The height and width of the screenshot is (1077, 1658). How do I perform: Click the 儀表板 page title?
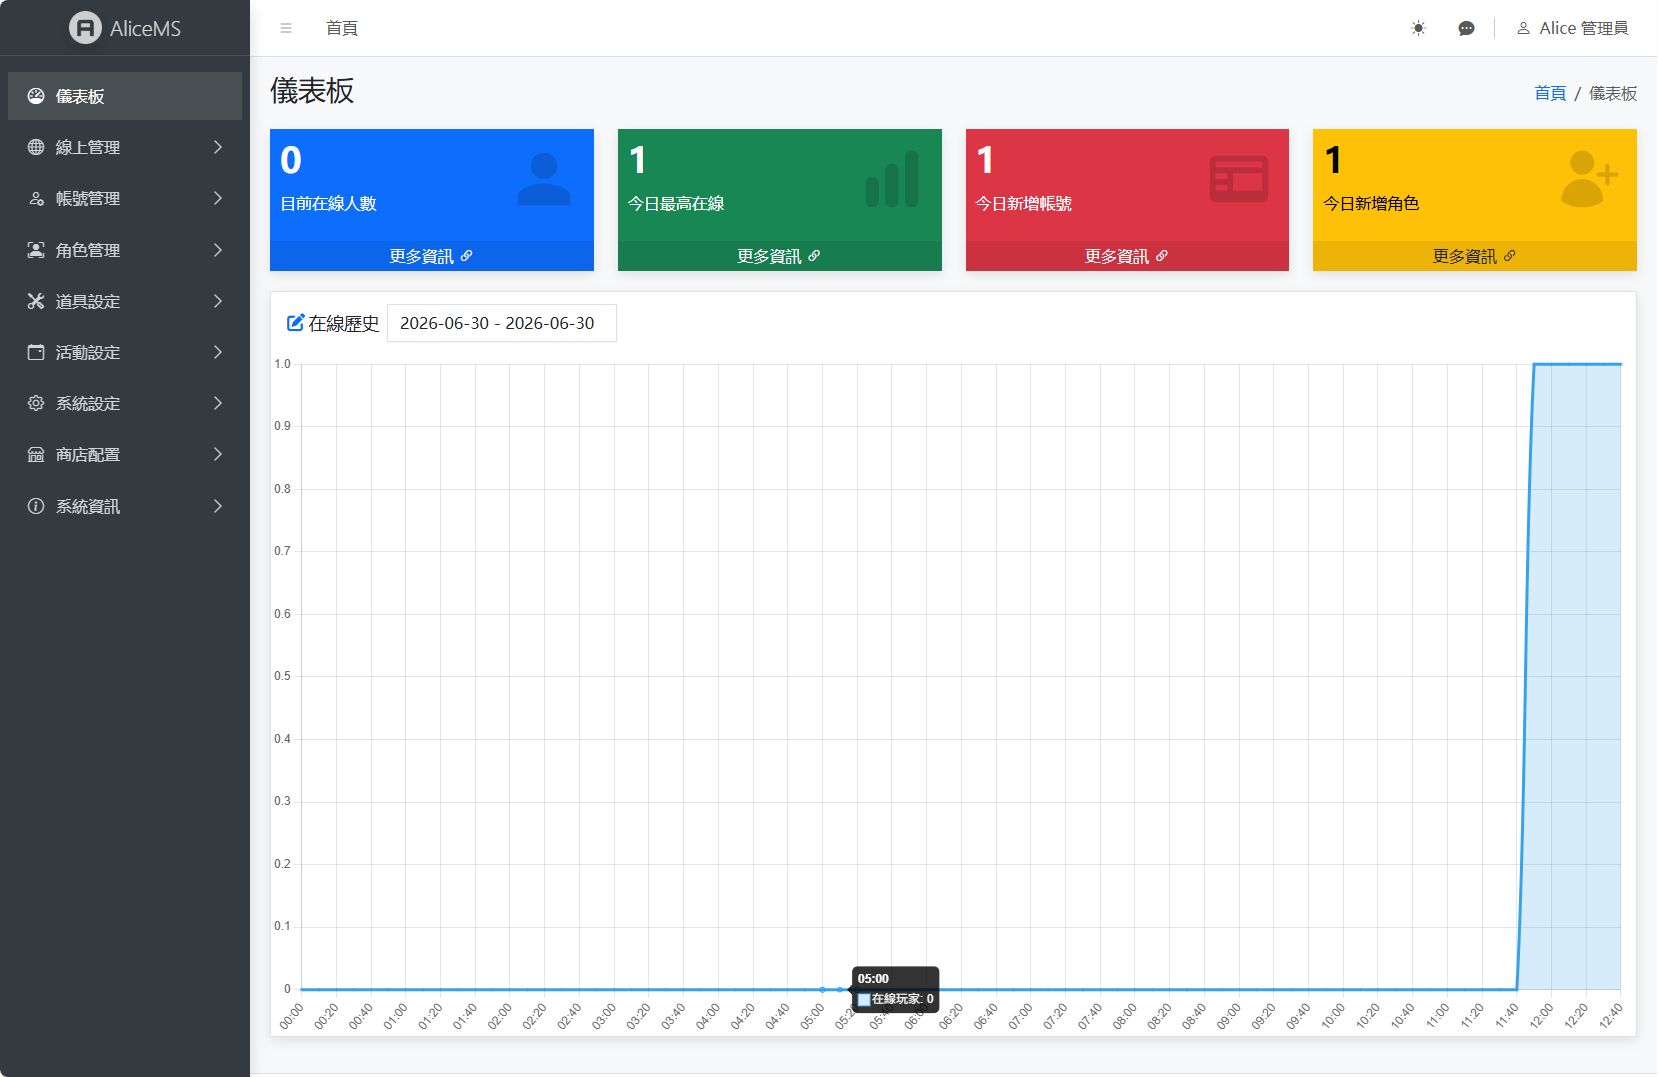click(312, 91)
